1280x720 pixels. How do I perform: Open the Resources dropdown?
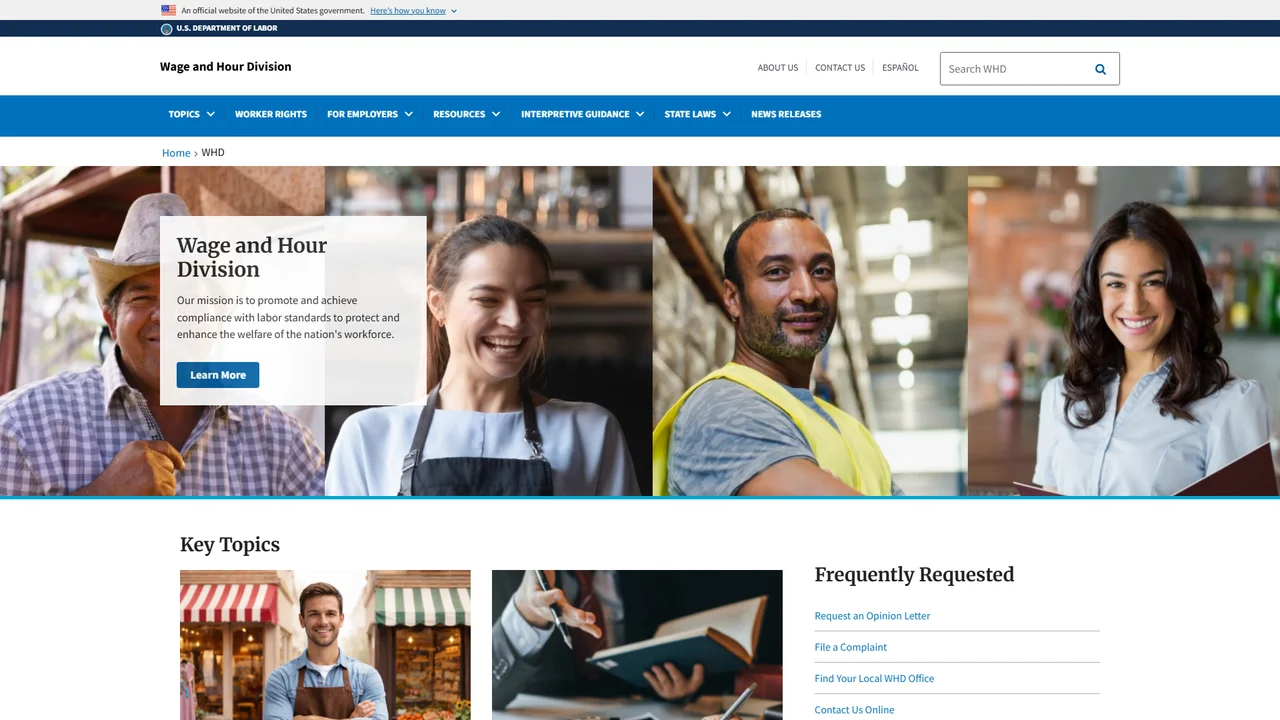466,114
